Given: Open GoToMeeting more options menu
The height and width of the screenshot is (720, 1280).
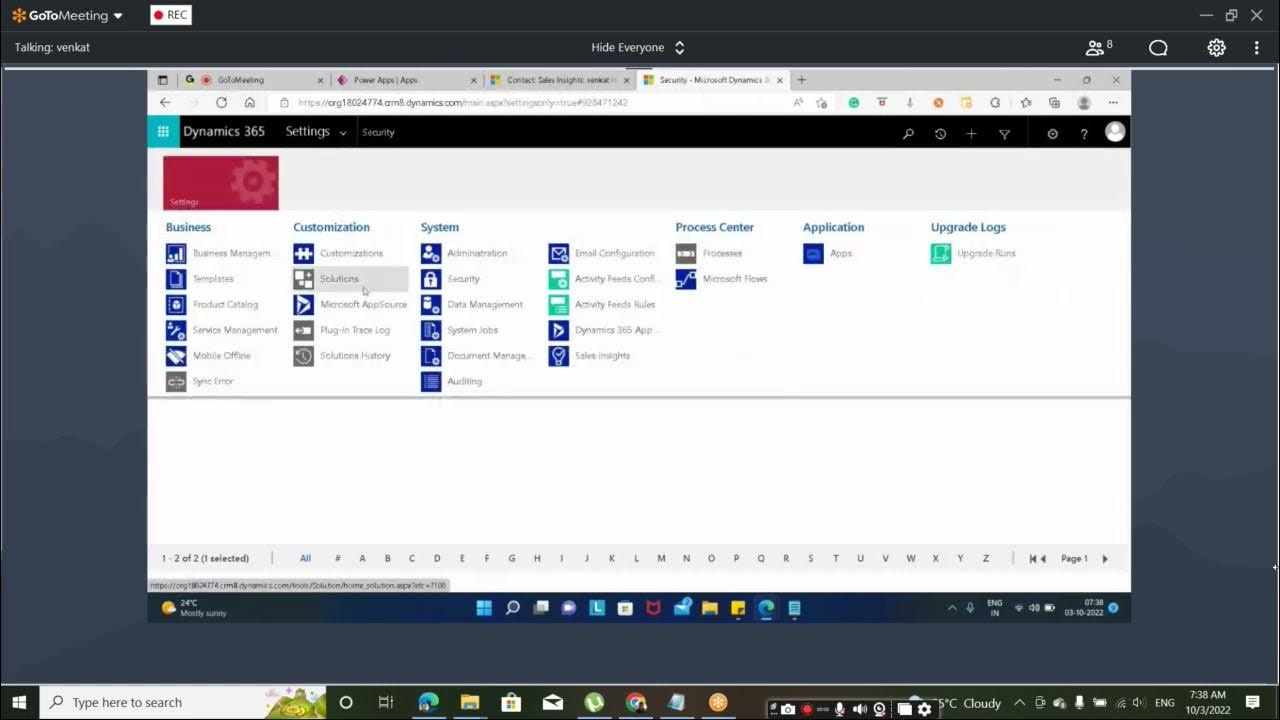Looking at the screenshot, I should click(x=1257, y=48).
